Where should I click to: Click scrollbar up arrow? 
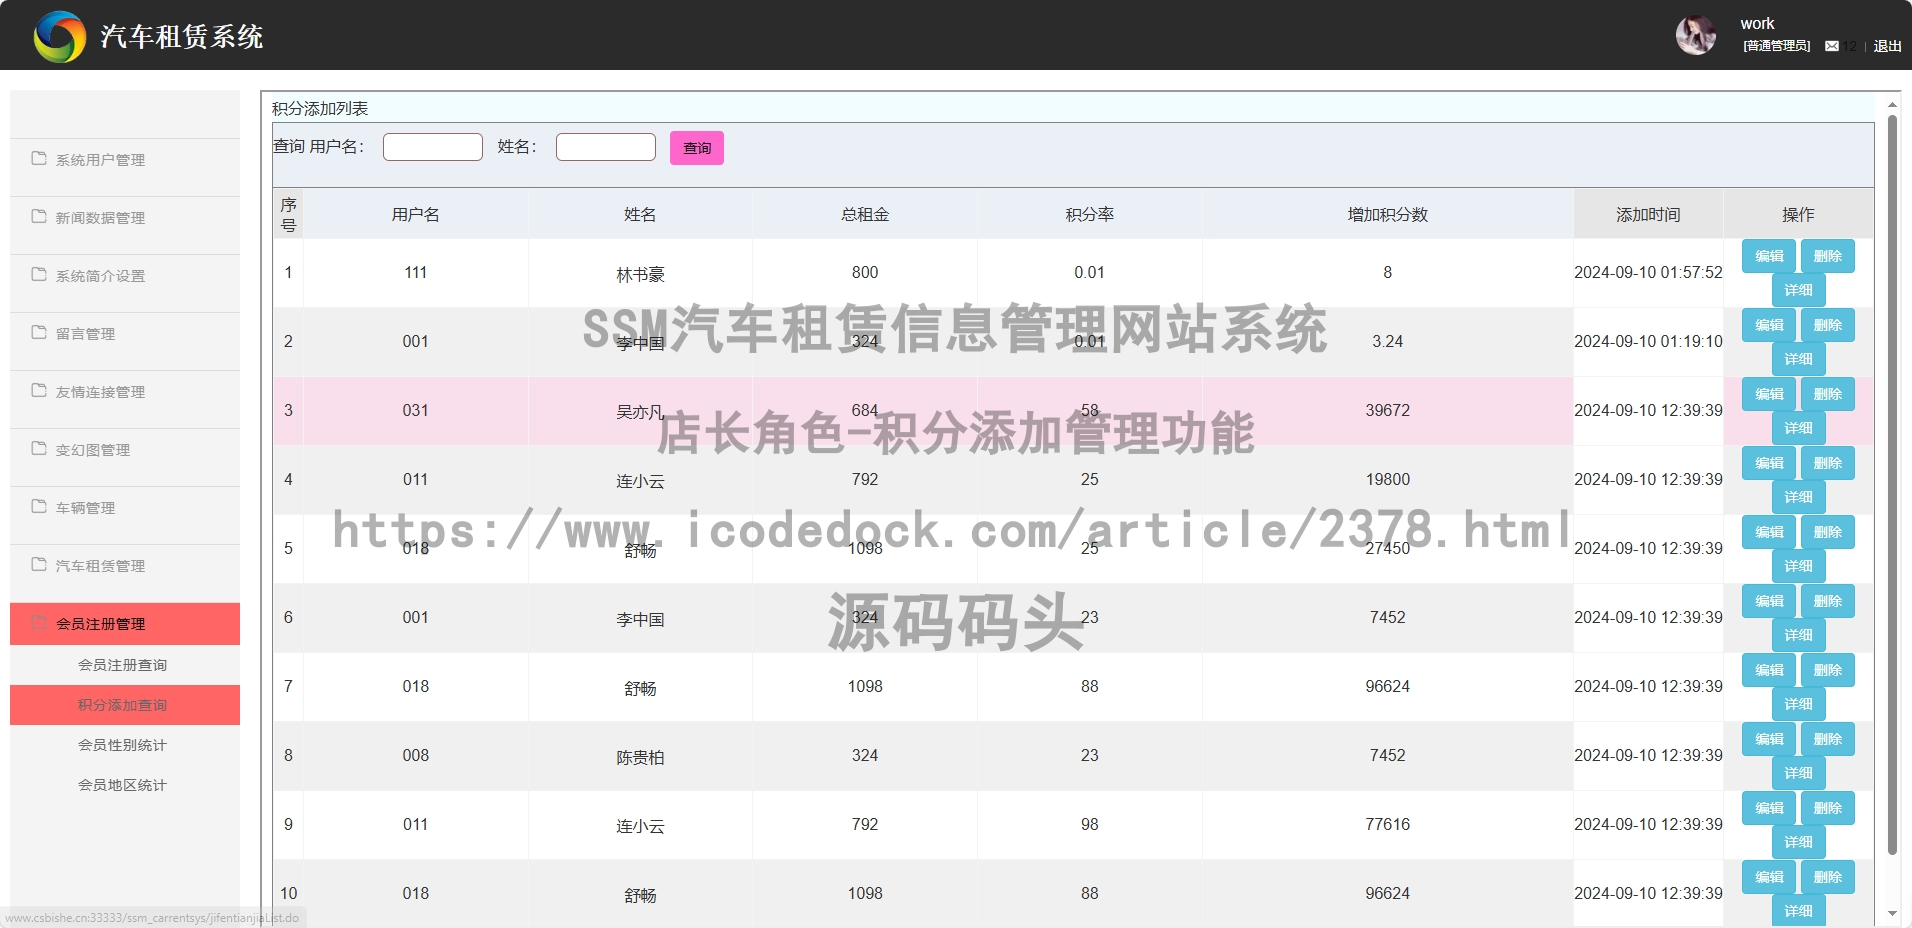1892,104
